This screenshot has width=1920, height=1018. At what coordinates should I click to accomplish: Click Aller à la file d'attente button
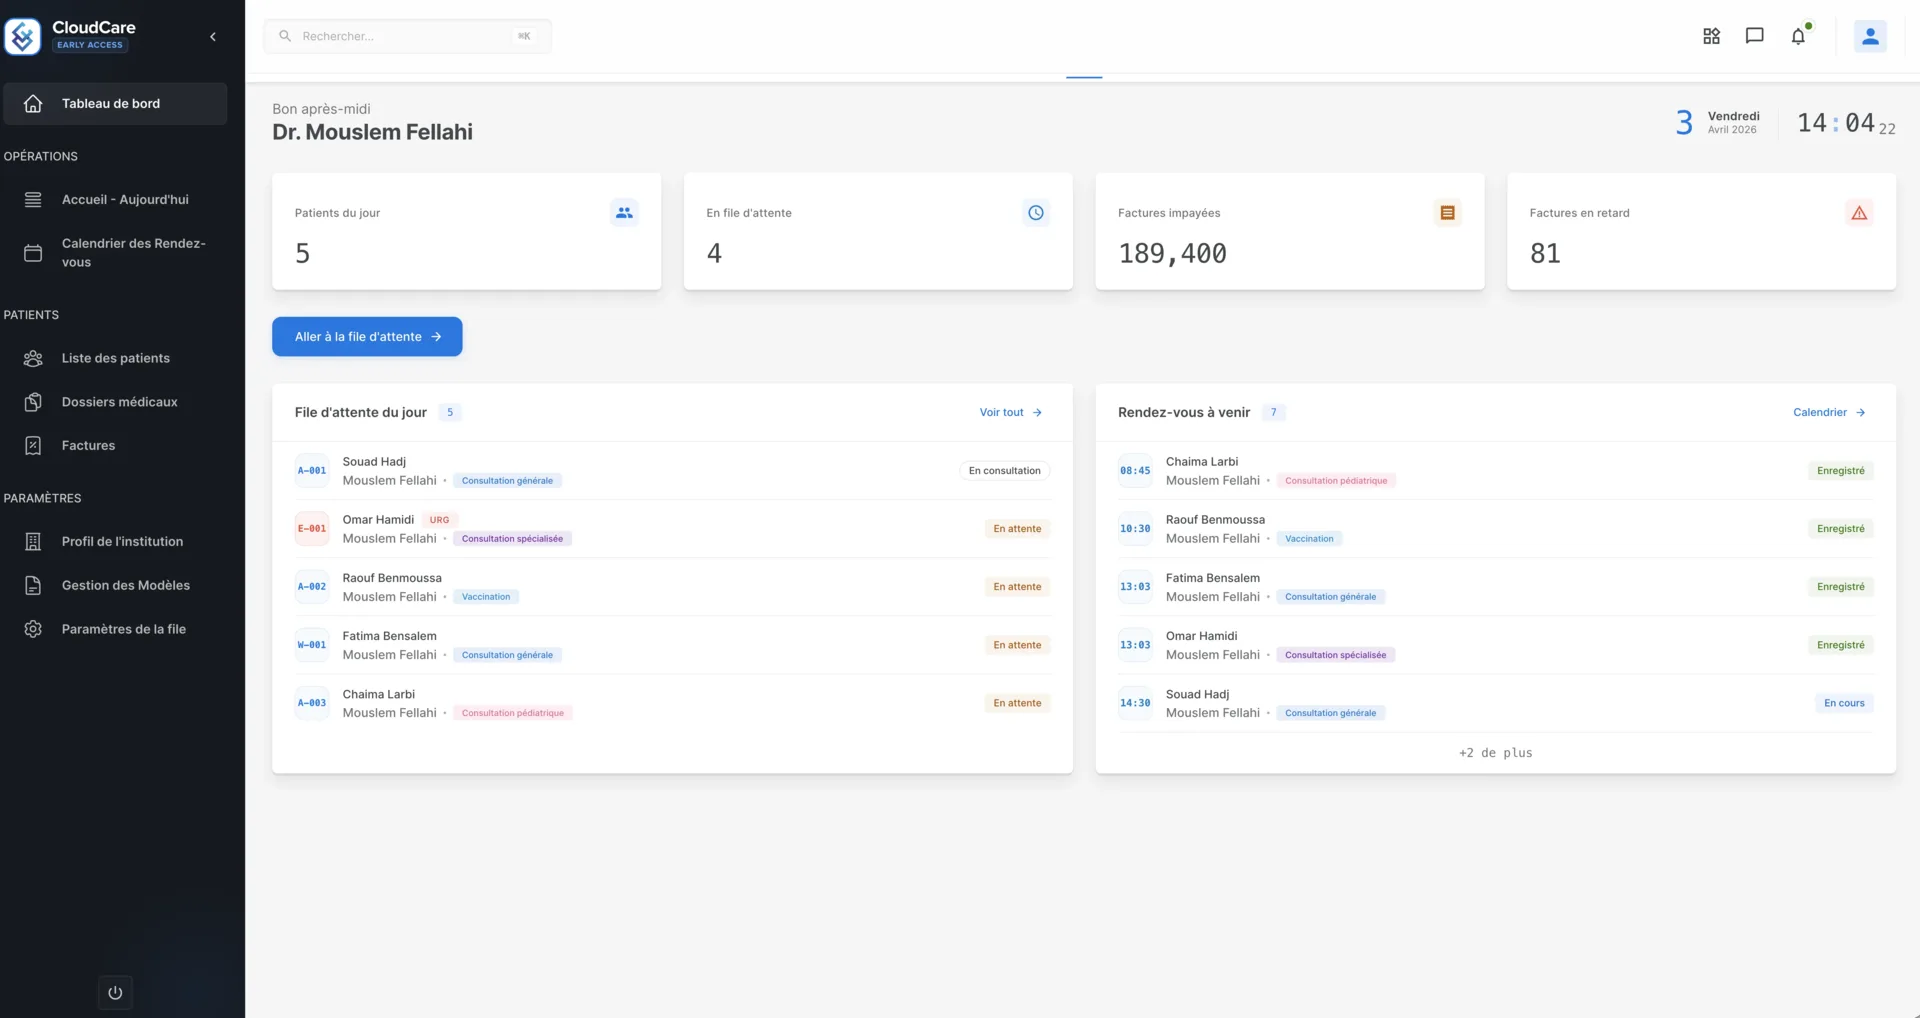click(366, 336)
